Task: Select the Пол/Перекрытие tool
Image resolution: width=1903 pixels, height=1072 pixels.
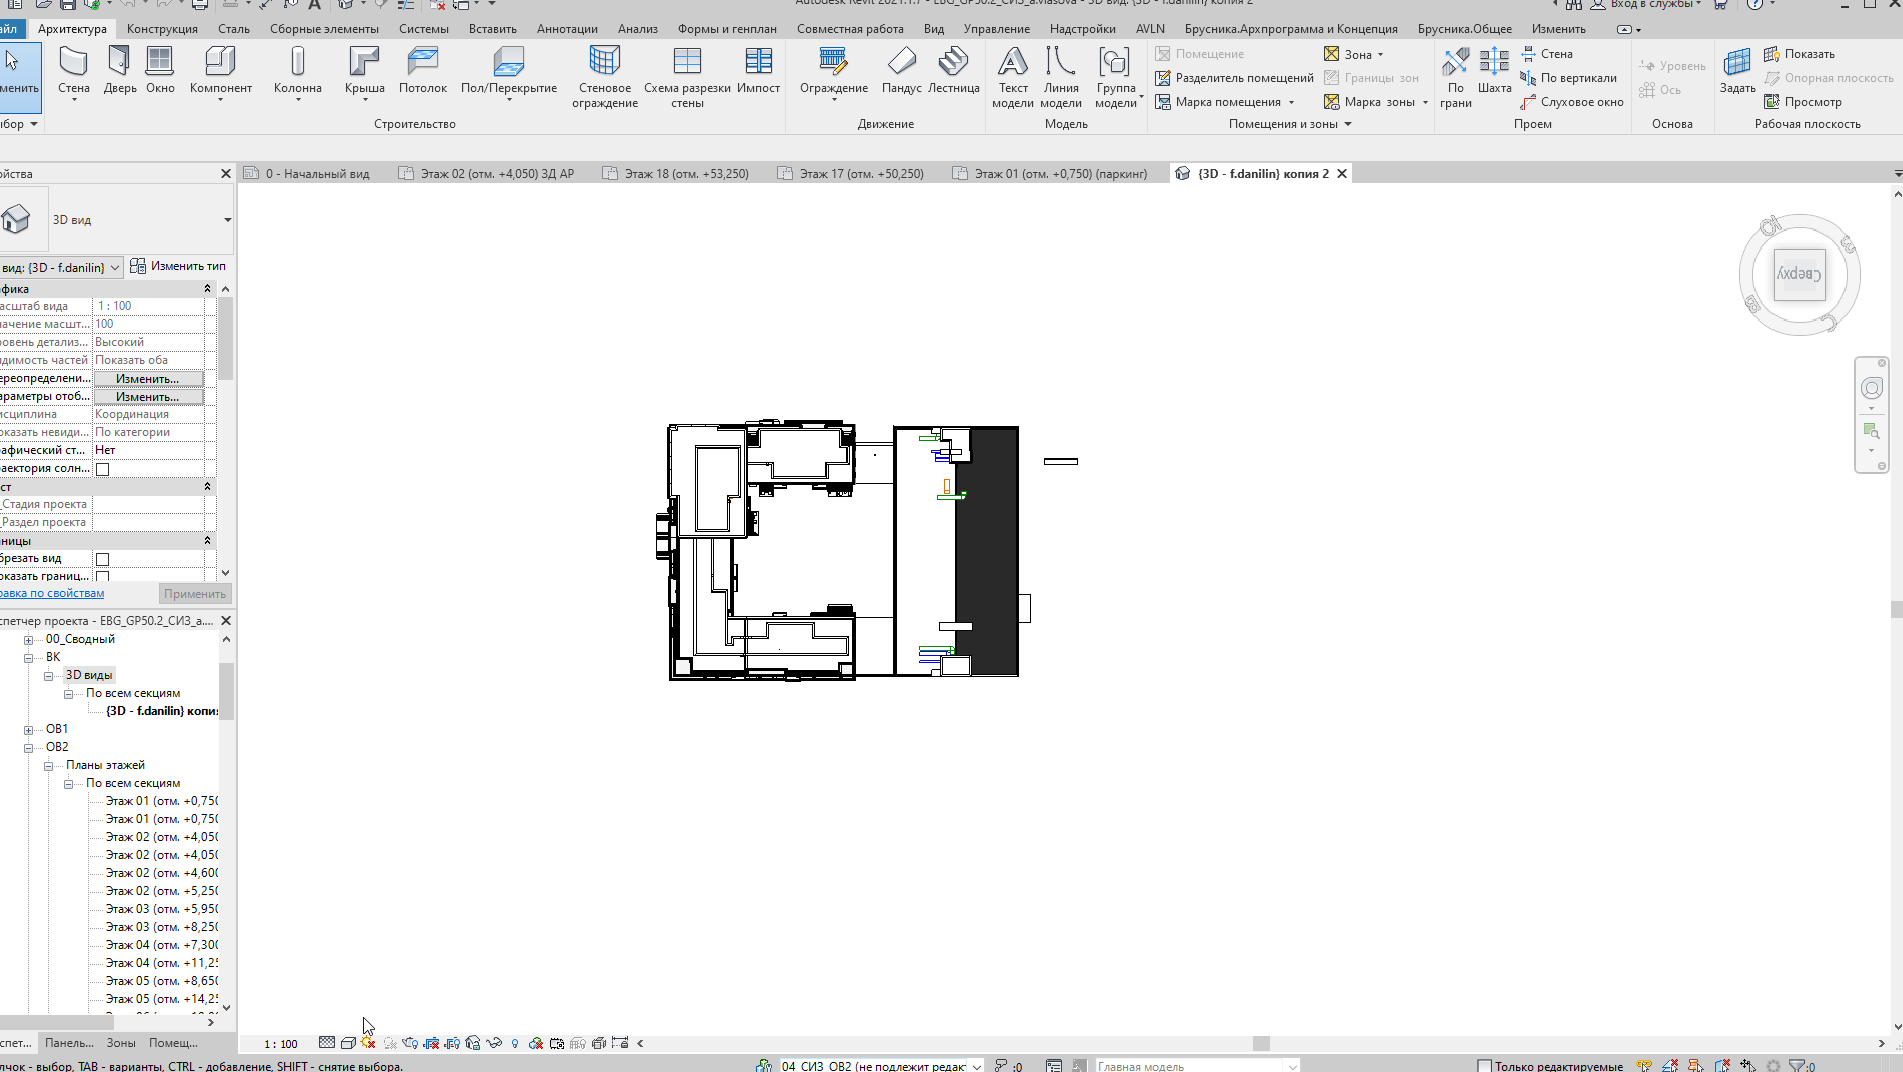Action: [x=509, y=72]
